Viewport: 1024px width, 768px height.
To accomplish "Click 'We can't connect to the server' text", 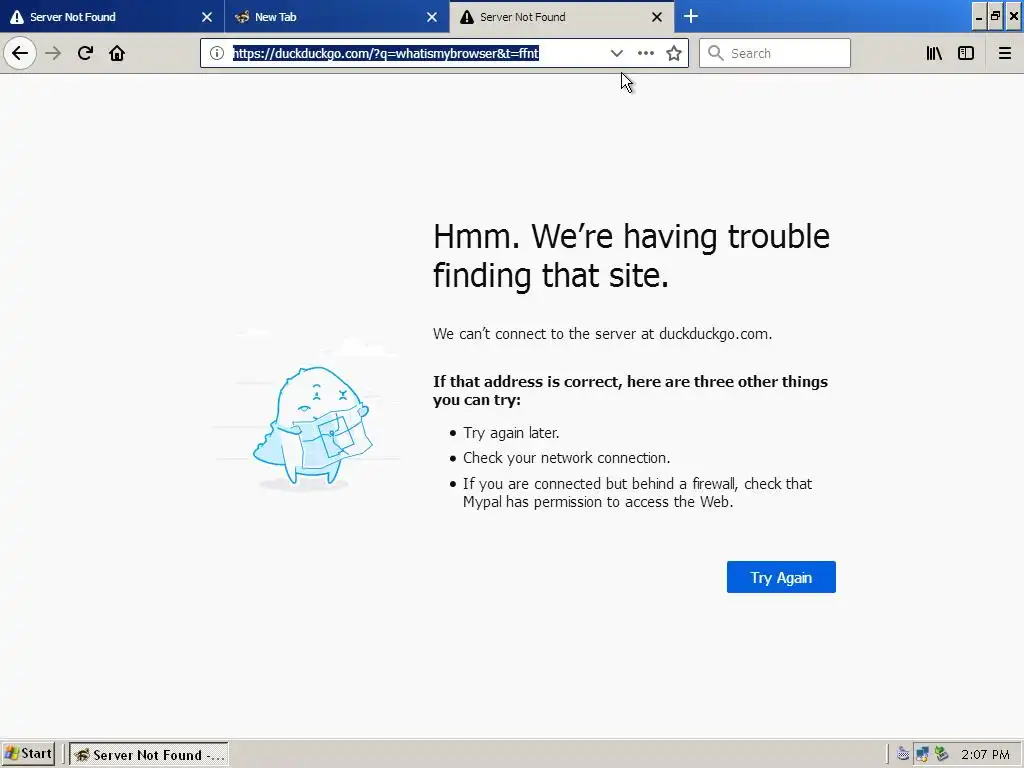I will click(602, 334).
